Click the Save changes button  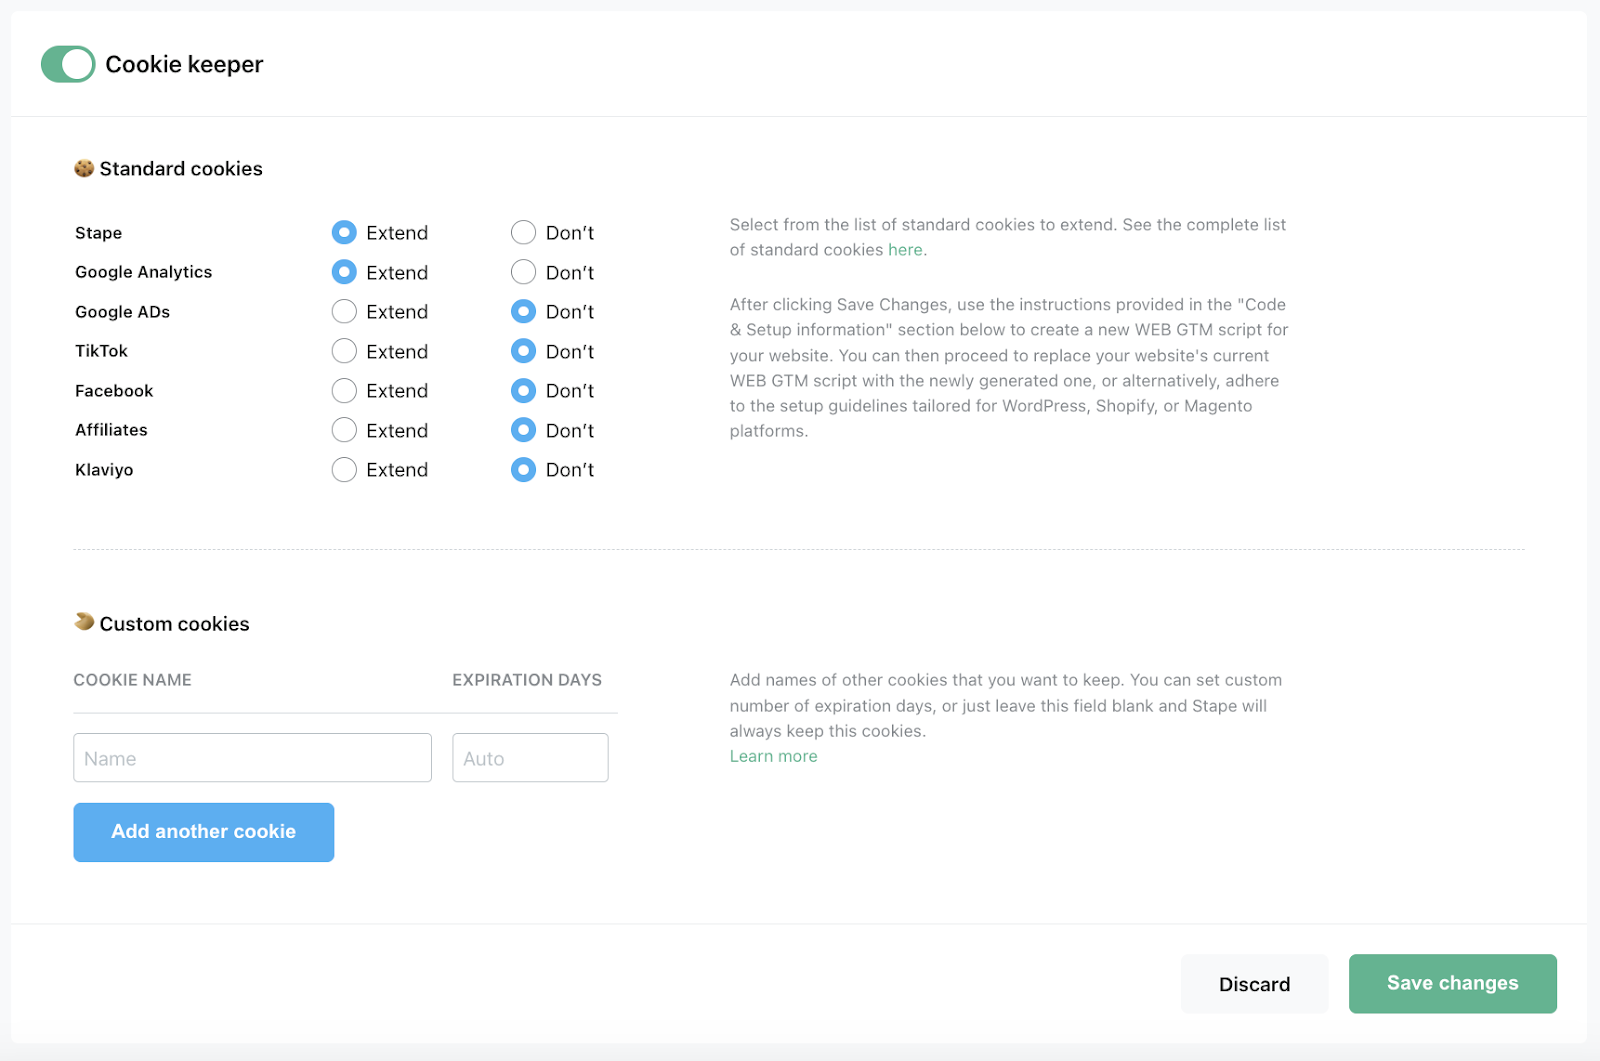tap(1452, 984)
